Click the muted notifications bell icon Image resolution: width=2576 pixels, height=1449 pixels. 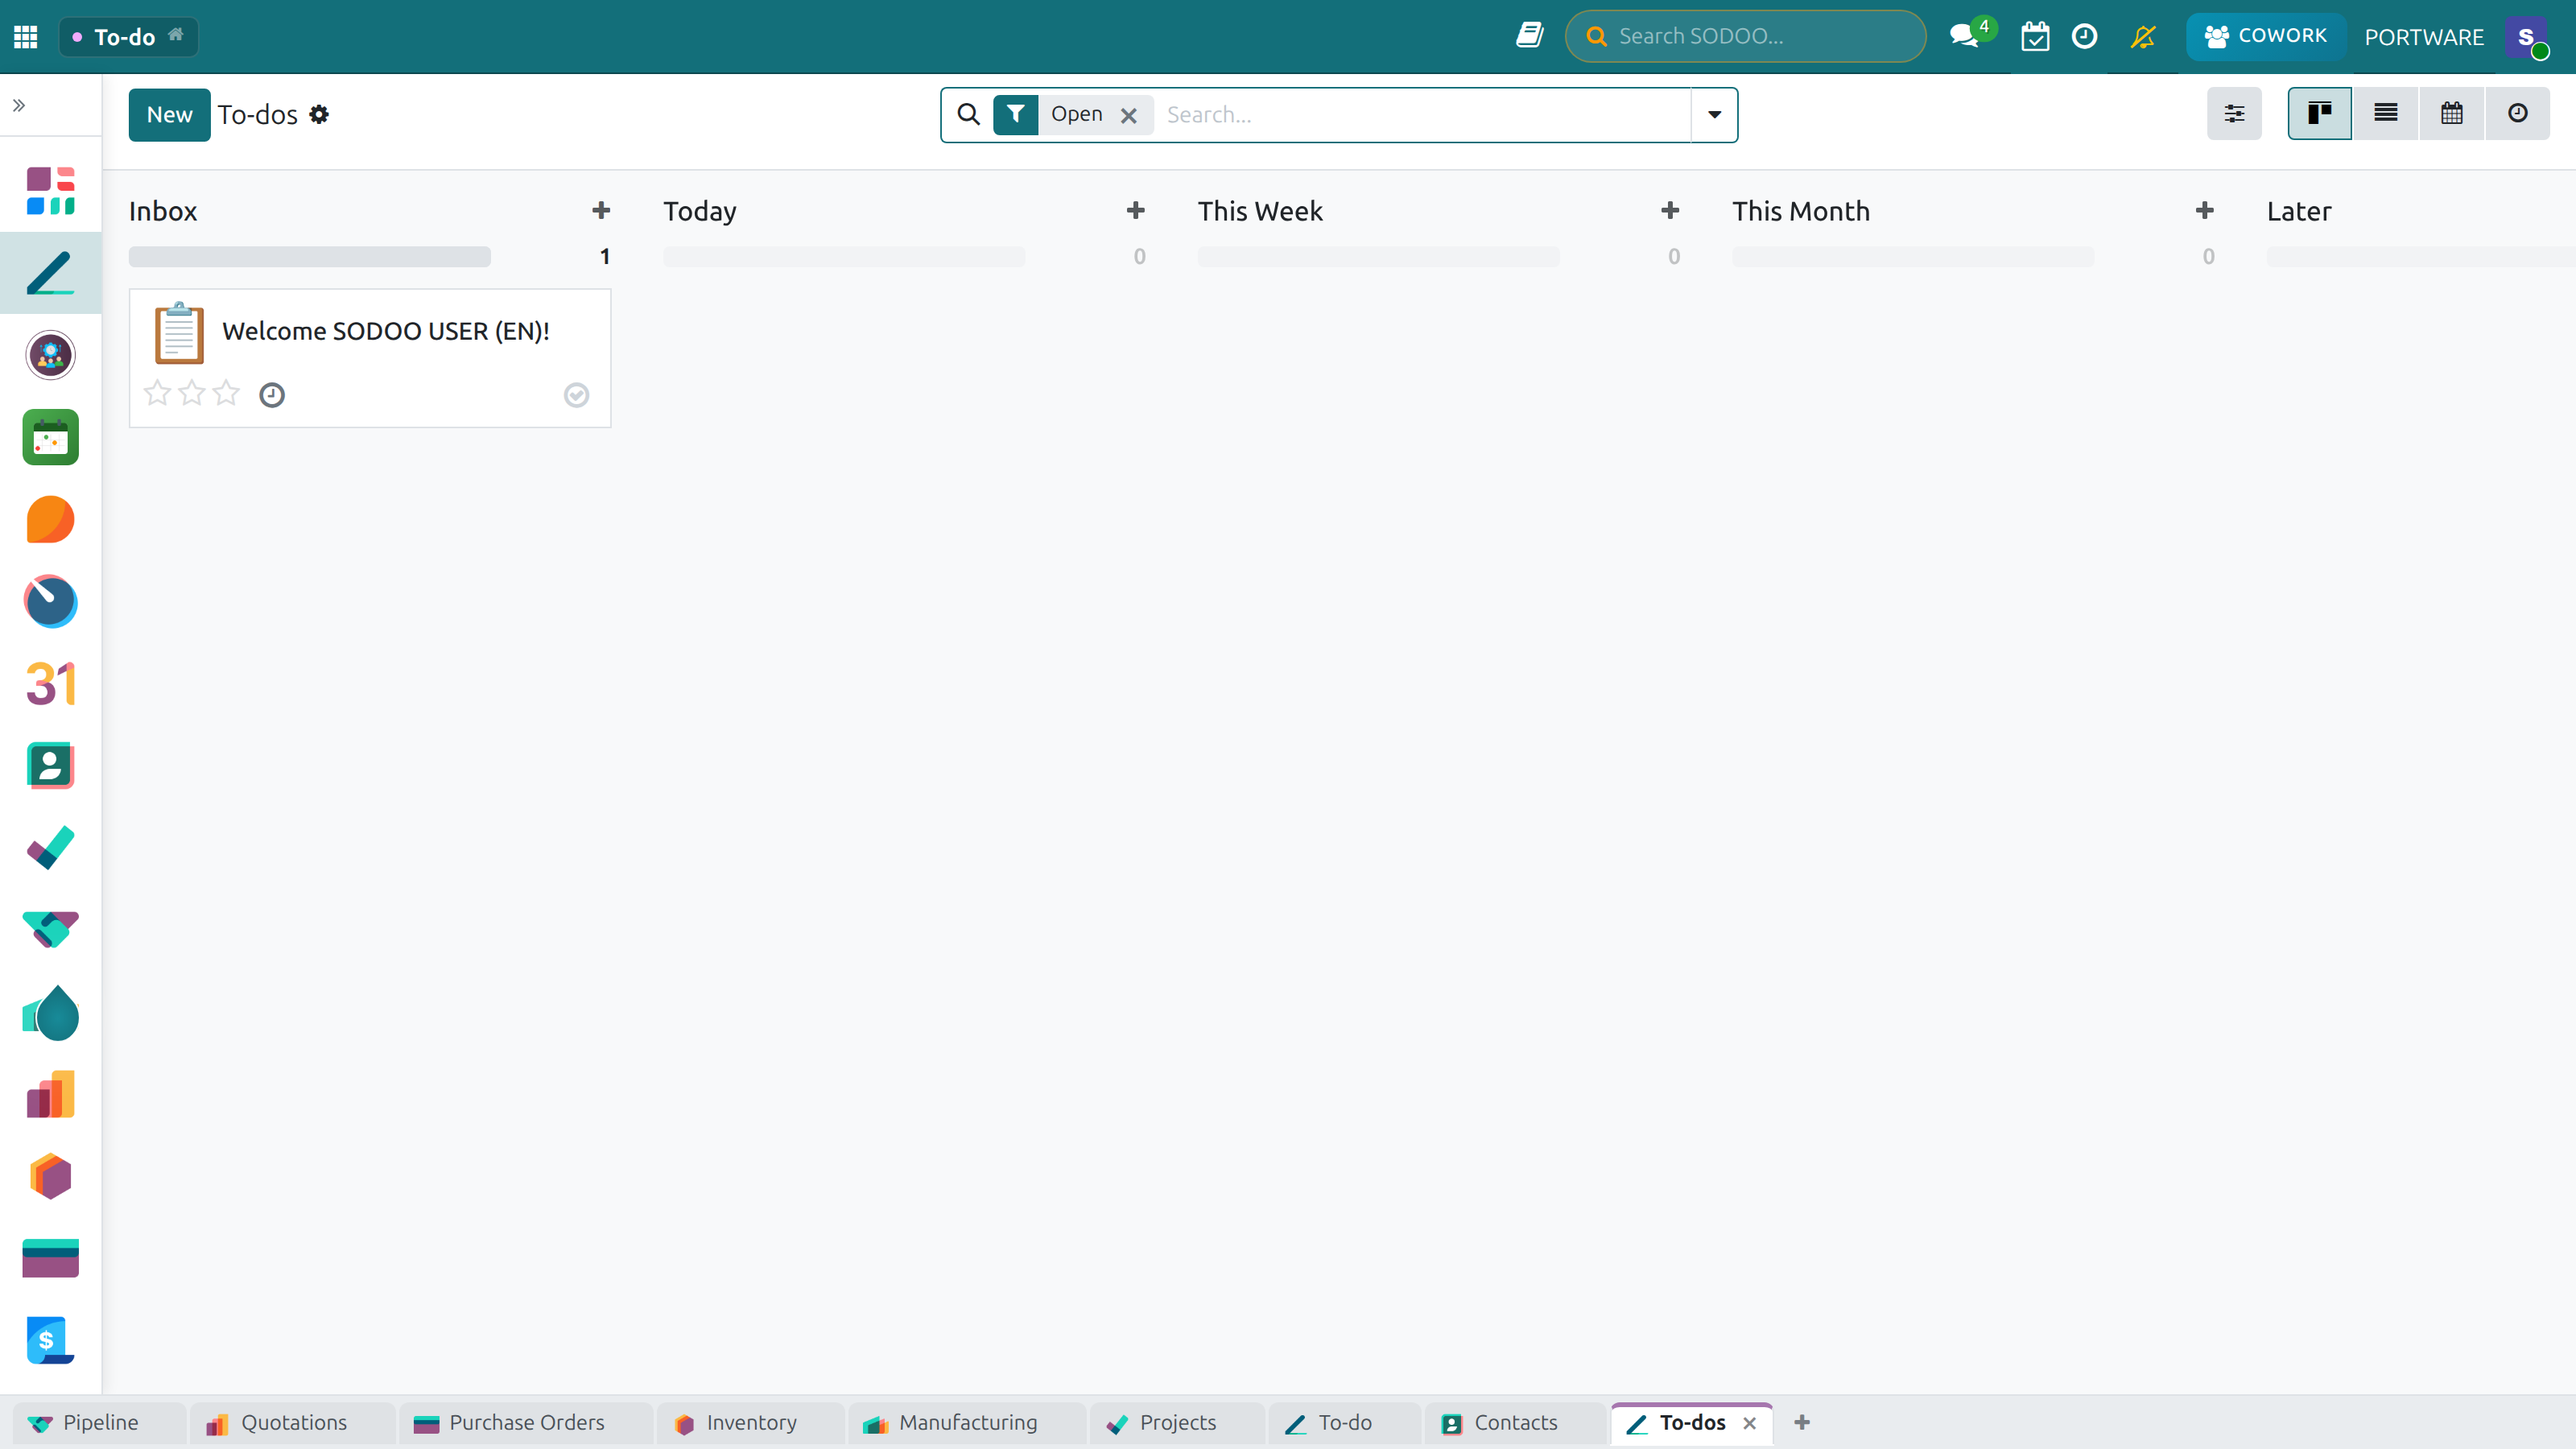pos(2143,36)
